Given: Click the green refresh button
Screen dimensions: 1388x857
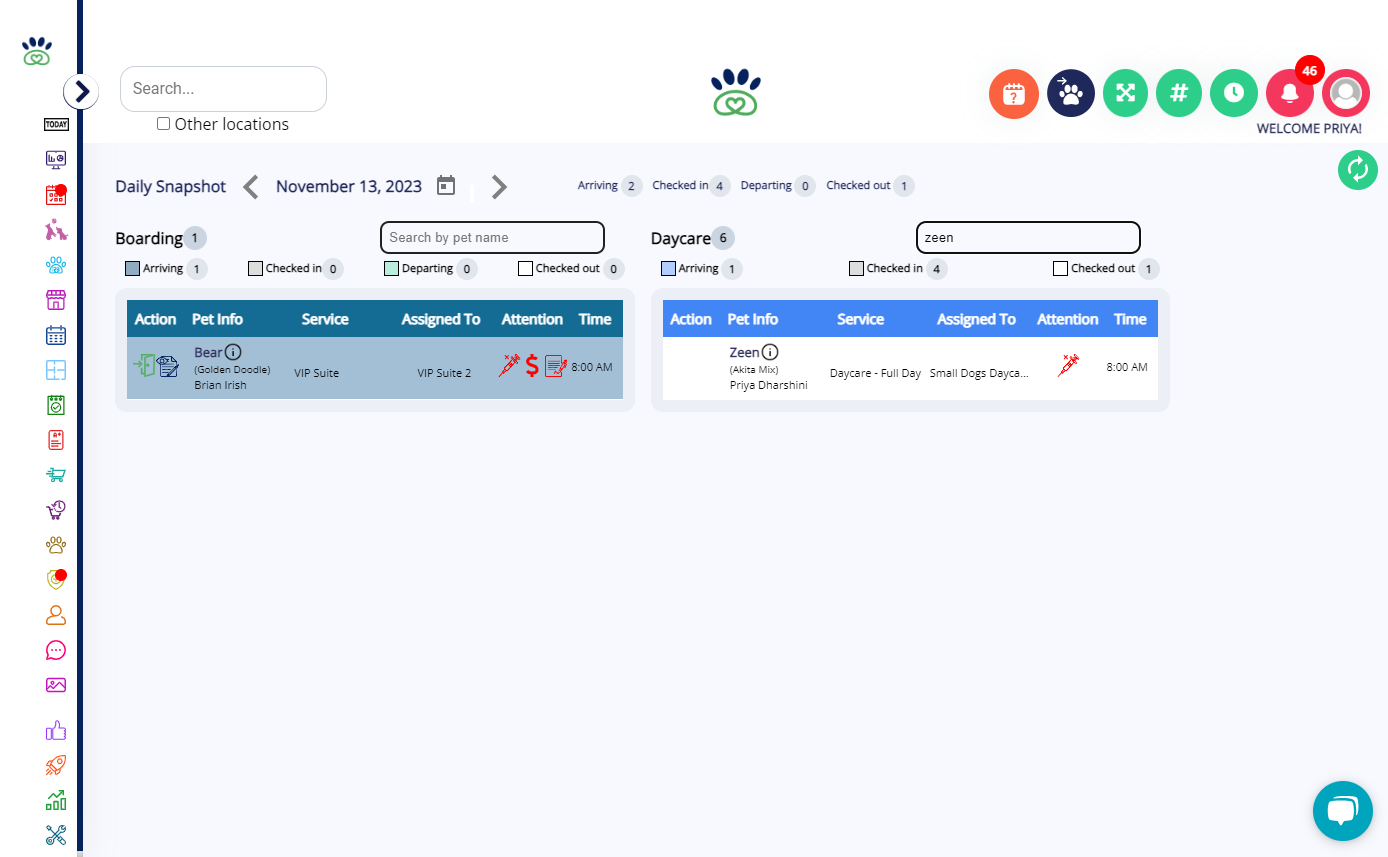Looking at the screenshot, I should pos(1358,169).
